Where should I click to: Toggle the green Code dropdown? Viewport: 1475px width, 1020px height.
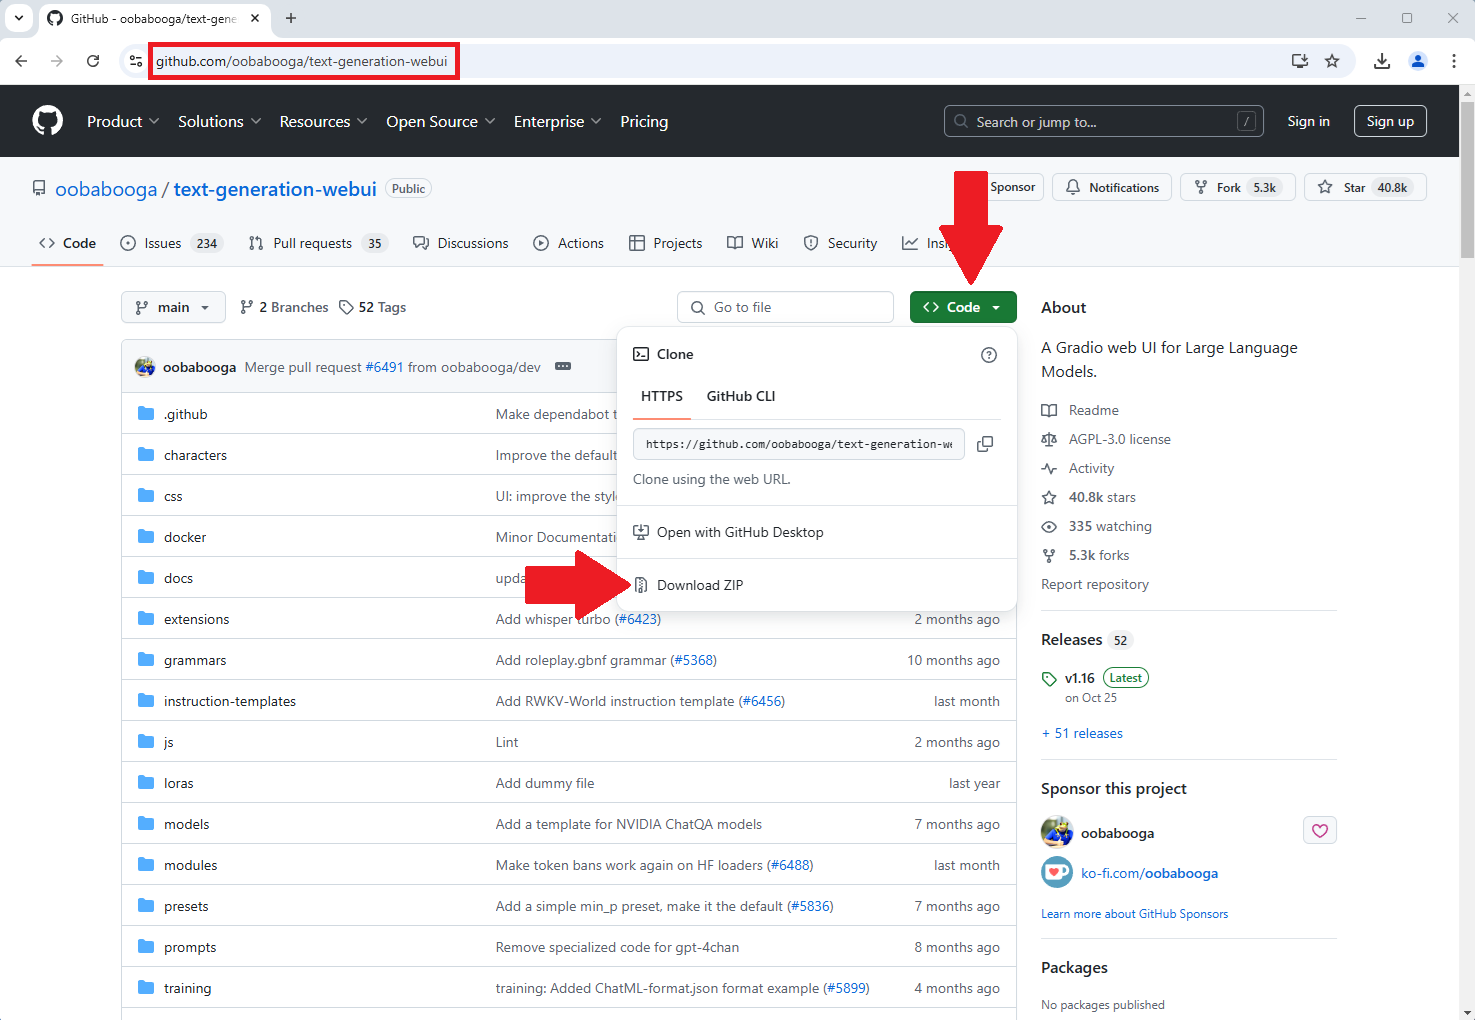(963, 307)
